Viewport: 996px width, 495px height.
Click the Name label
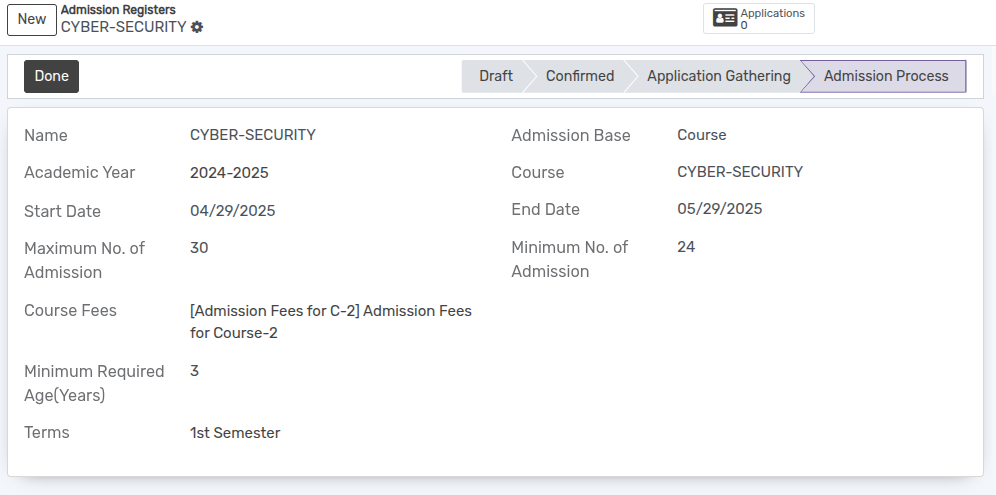point(46,135)
